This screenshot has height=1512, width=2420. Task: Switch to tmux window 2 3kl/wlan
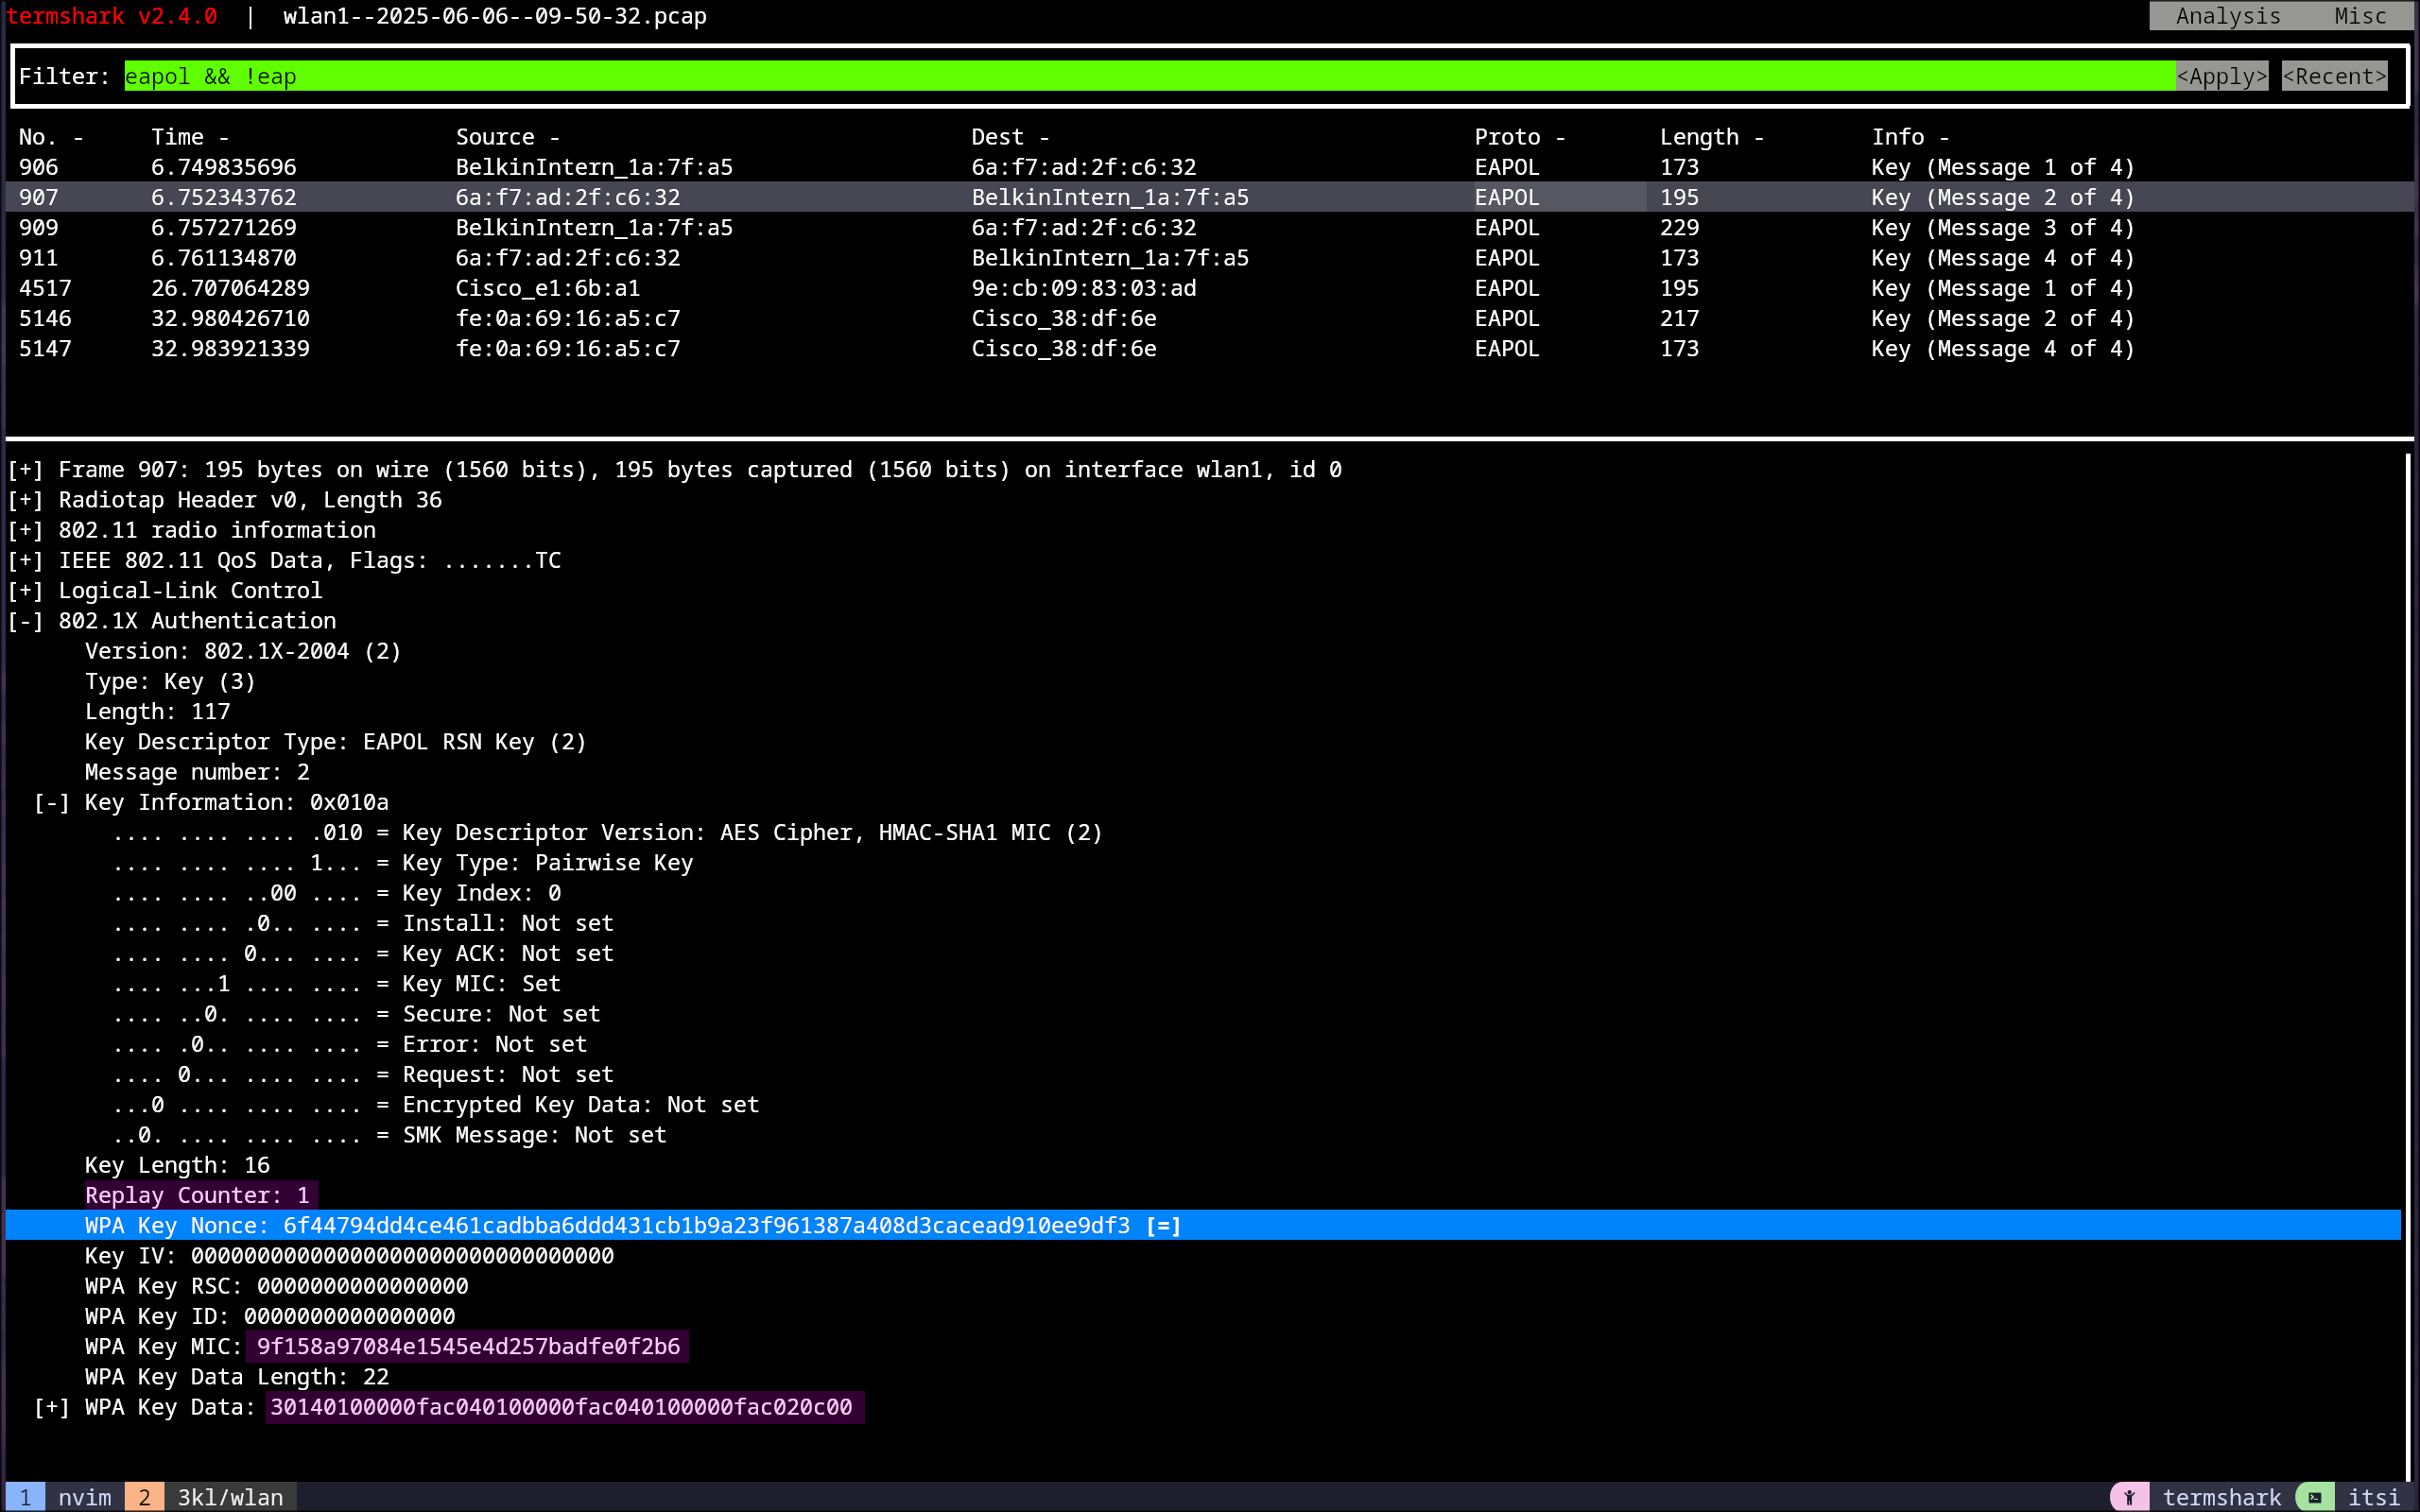tap(210, 1497)
